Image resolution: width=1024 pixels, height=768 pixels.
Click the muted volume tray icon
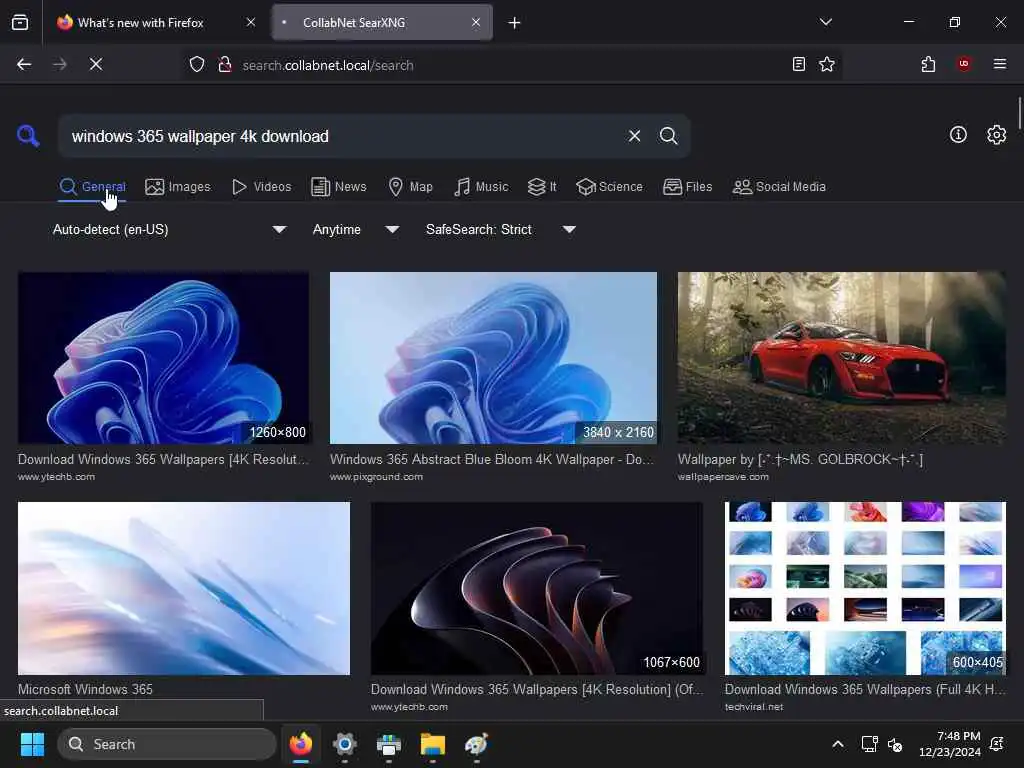click(895, 744)
